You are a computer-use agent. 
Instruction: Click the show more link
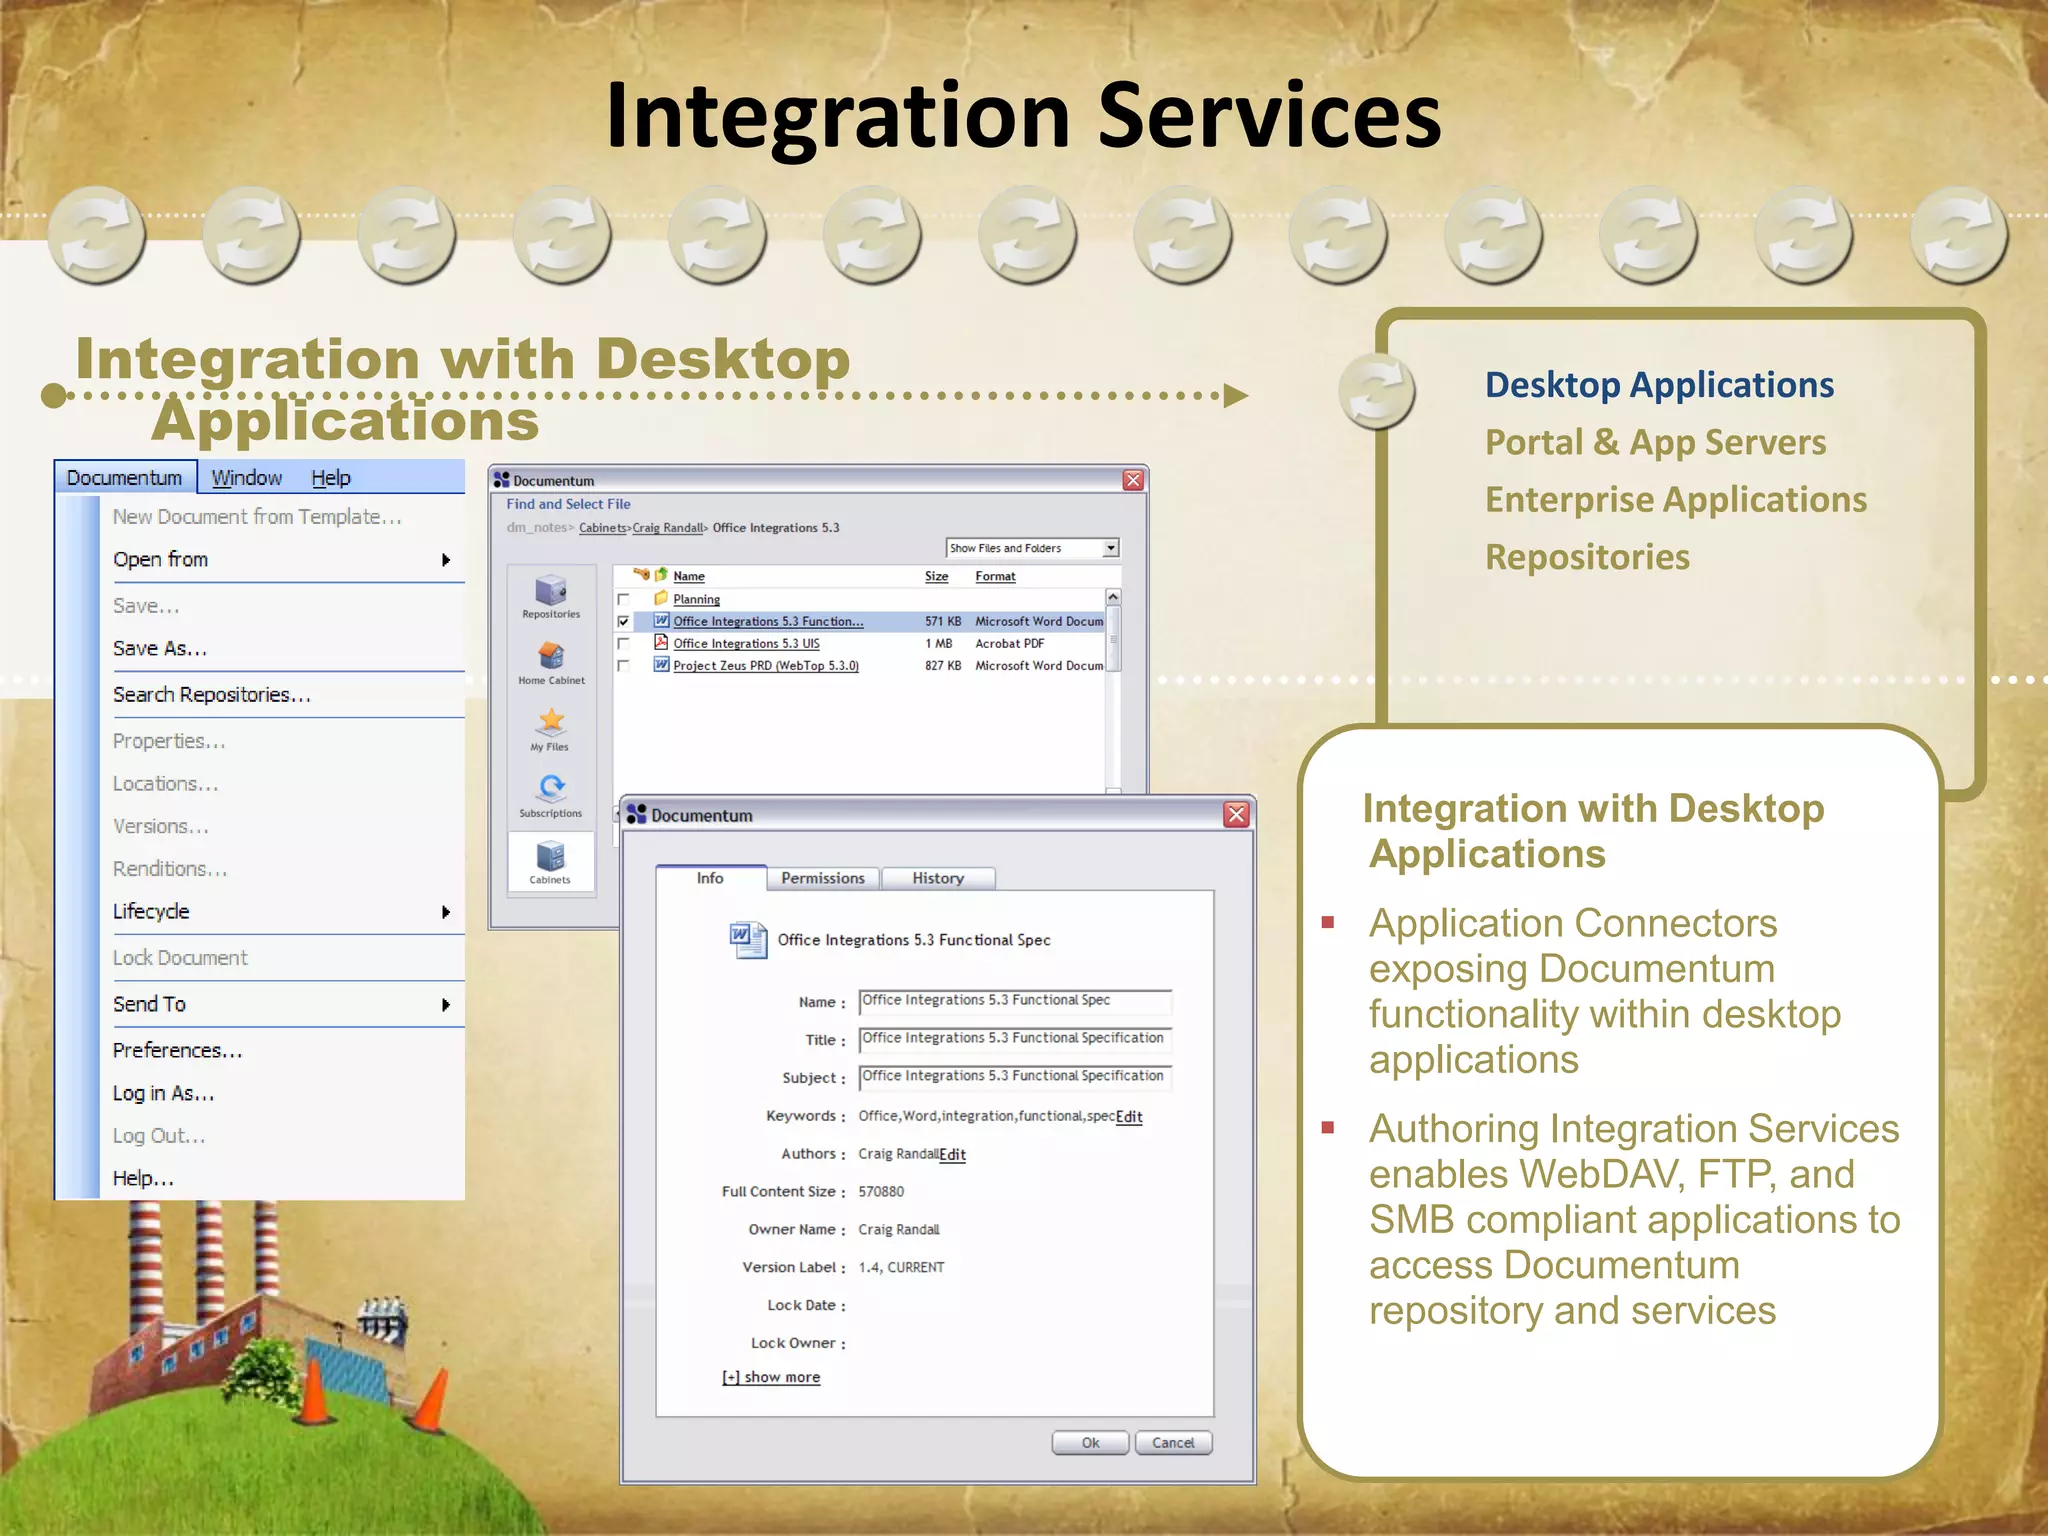point(771,1377)
